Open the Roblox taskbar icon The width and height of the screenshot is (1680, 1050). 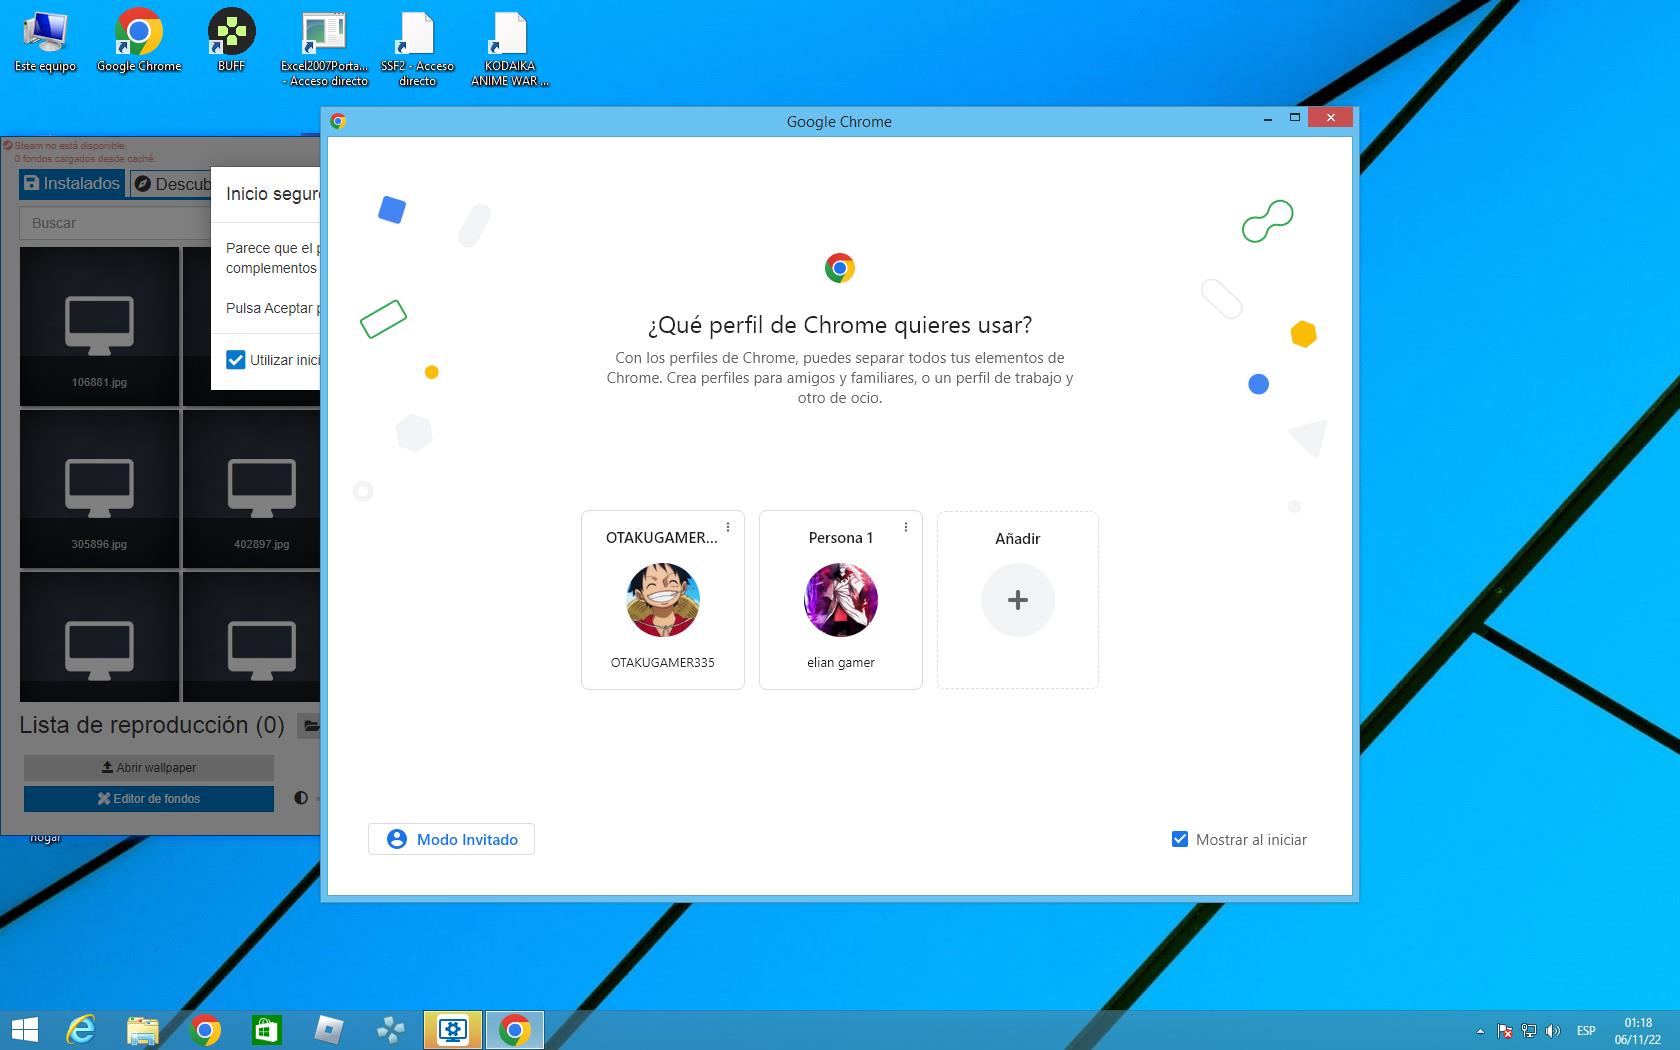pos(329,1030)
